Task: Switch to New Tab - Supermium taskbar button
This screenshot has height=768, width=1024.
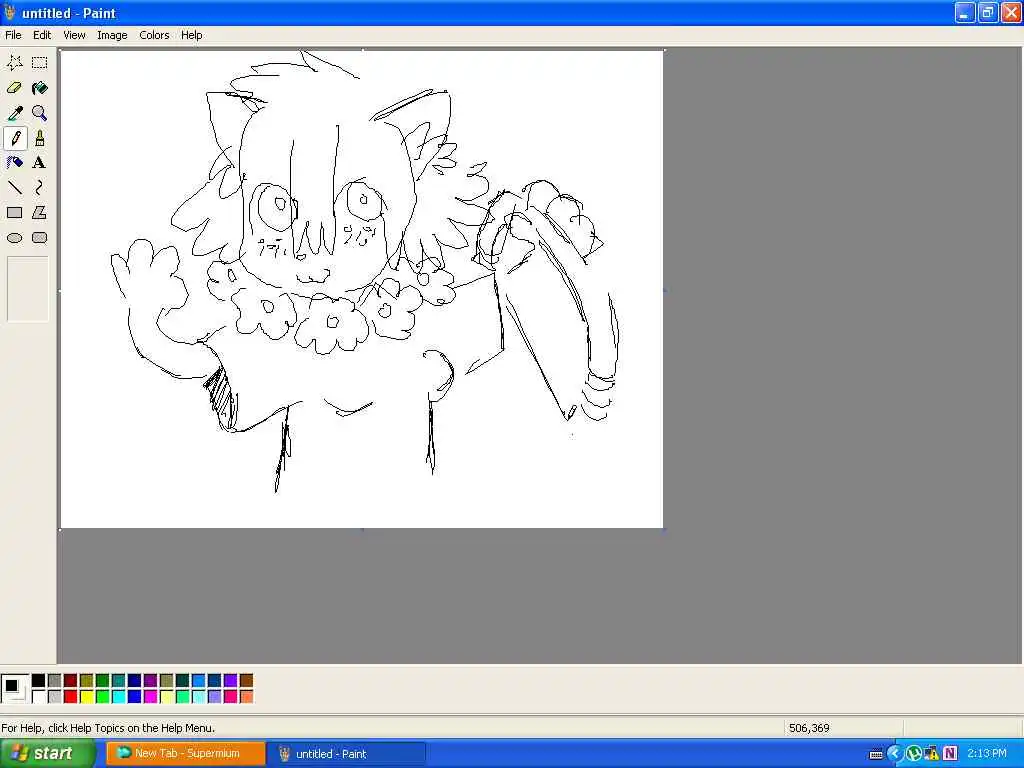Action: pos(186,754)
